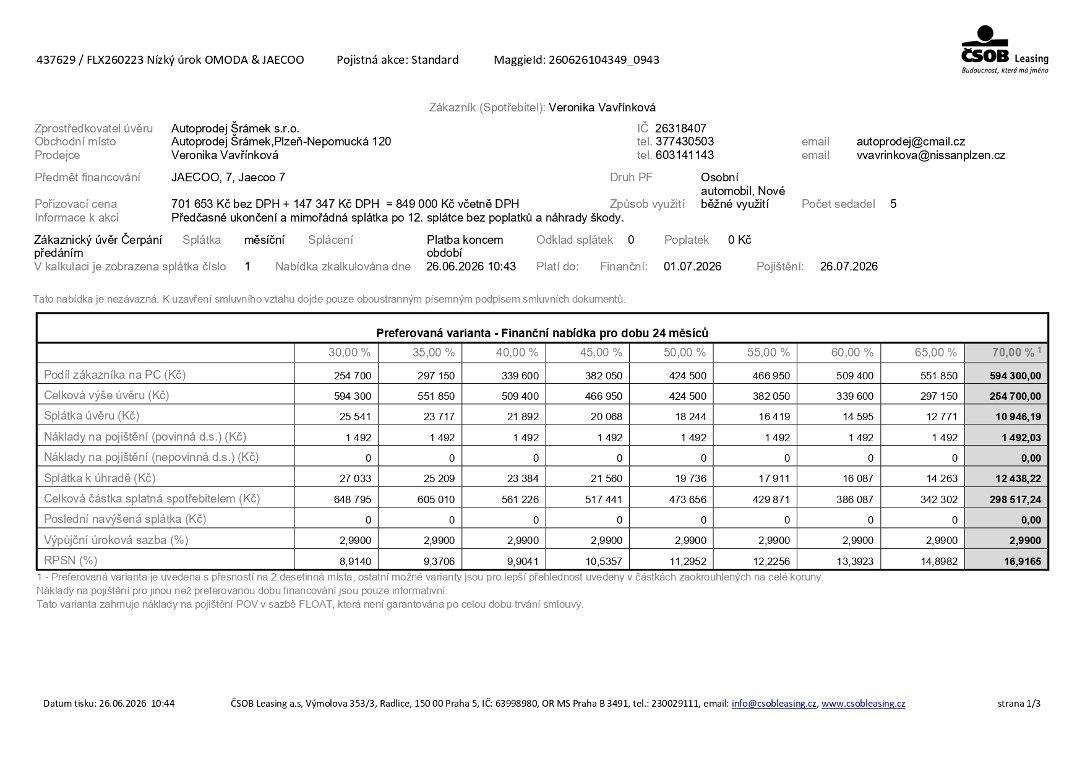Viewport: 1085px width, 768px height.
Task: Click the 12 438,22 preferred installment value
Action: [1018, 479]
